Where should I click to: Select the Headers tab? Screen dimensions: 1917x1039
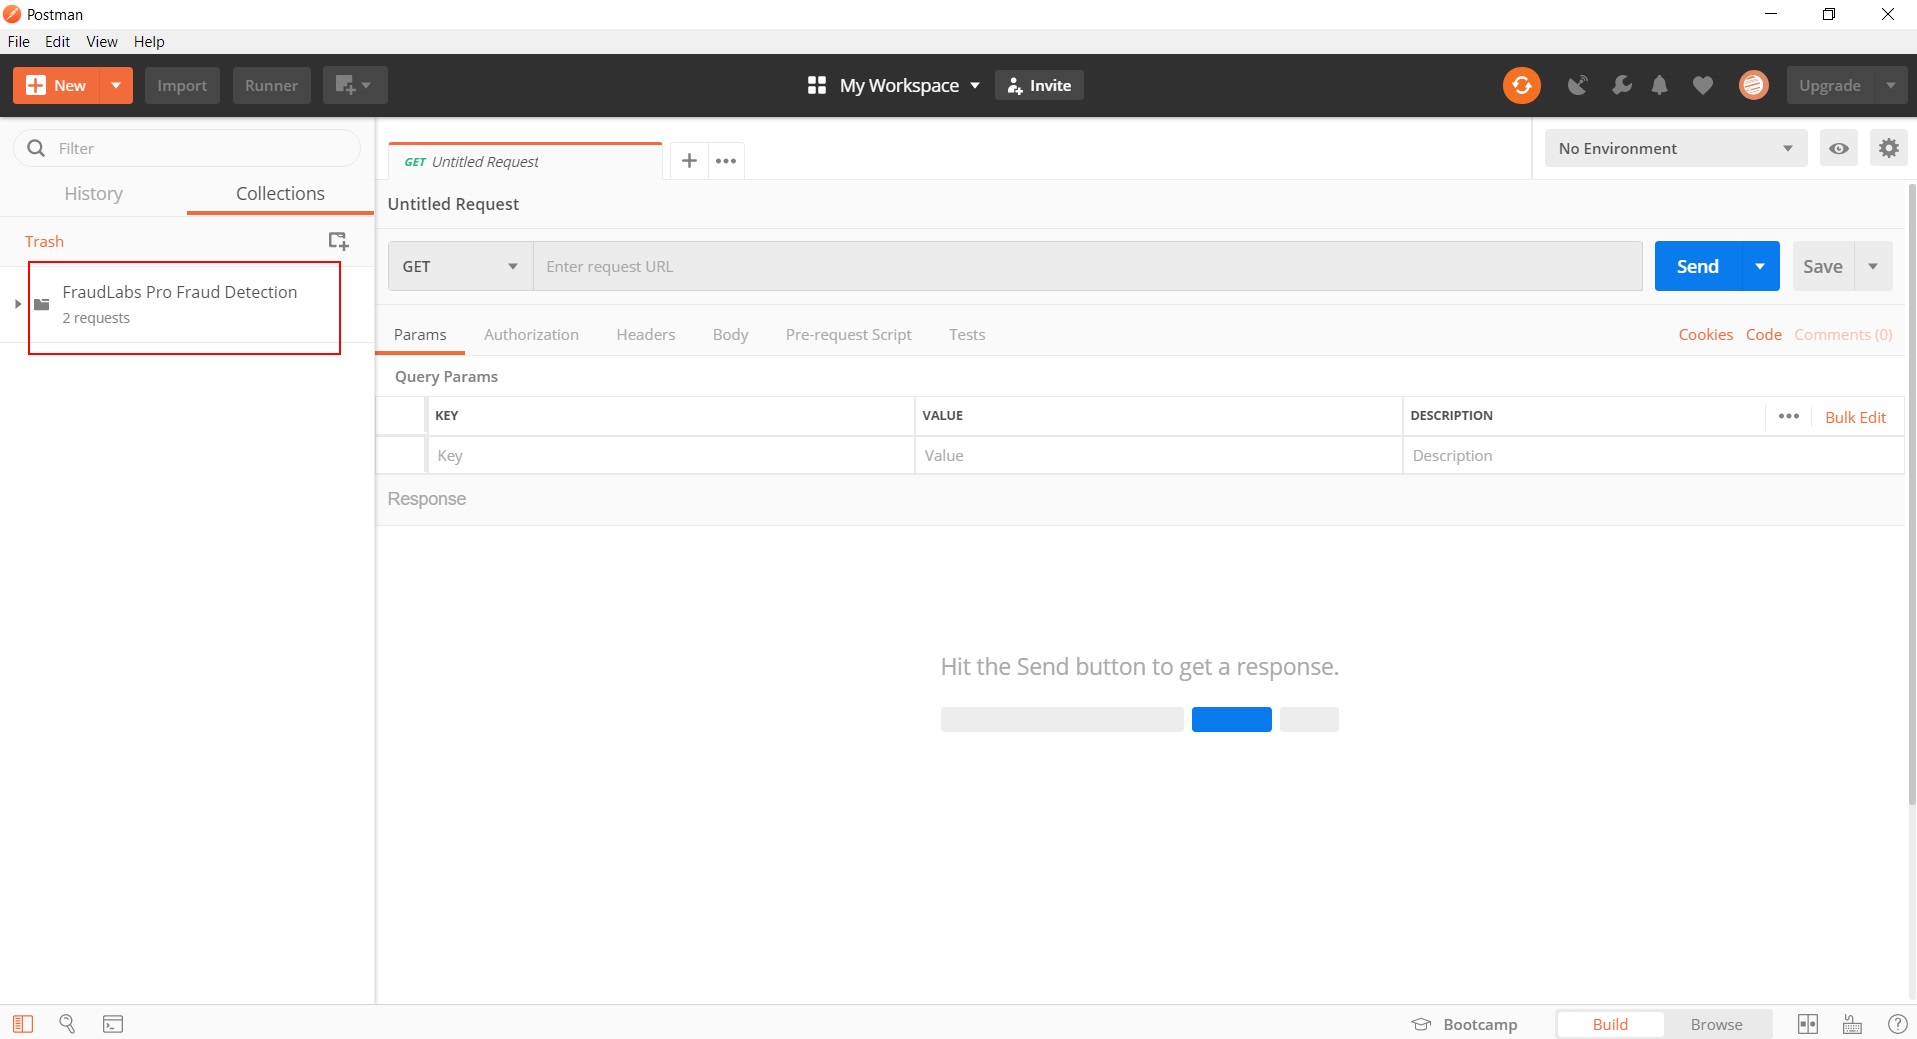645,334
